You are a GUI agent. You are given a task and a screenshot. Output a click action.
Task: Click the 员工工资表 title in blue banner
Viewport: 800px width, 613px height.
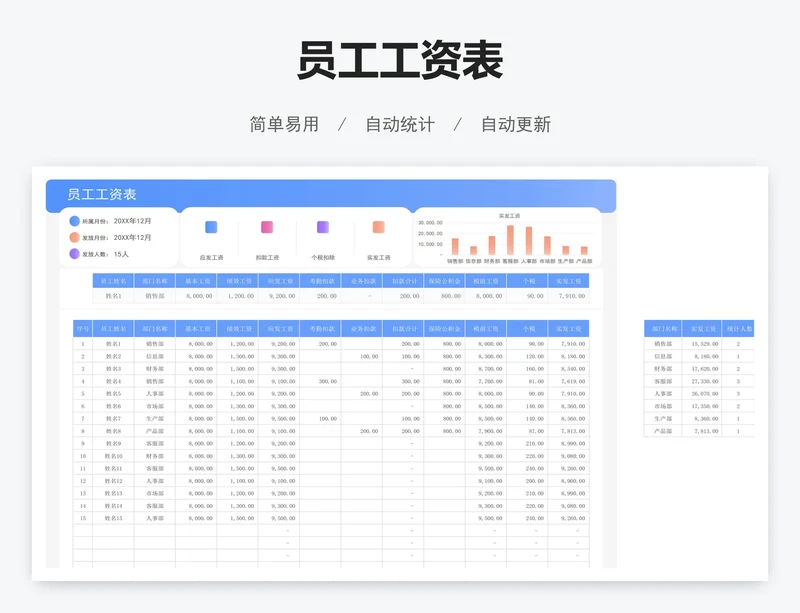(102, 194)
